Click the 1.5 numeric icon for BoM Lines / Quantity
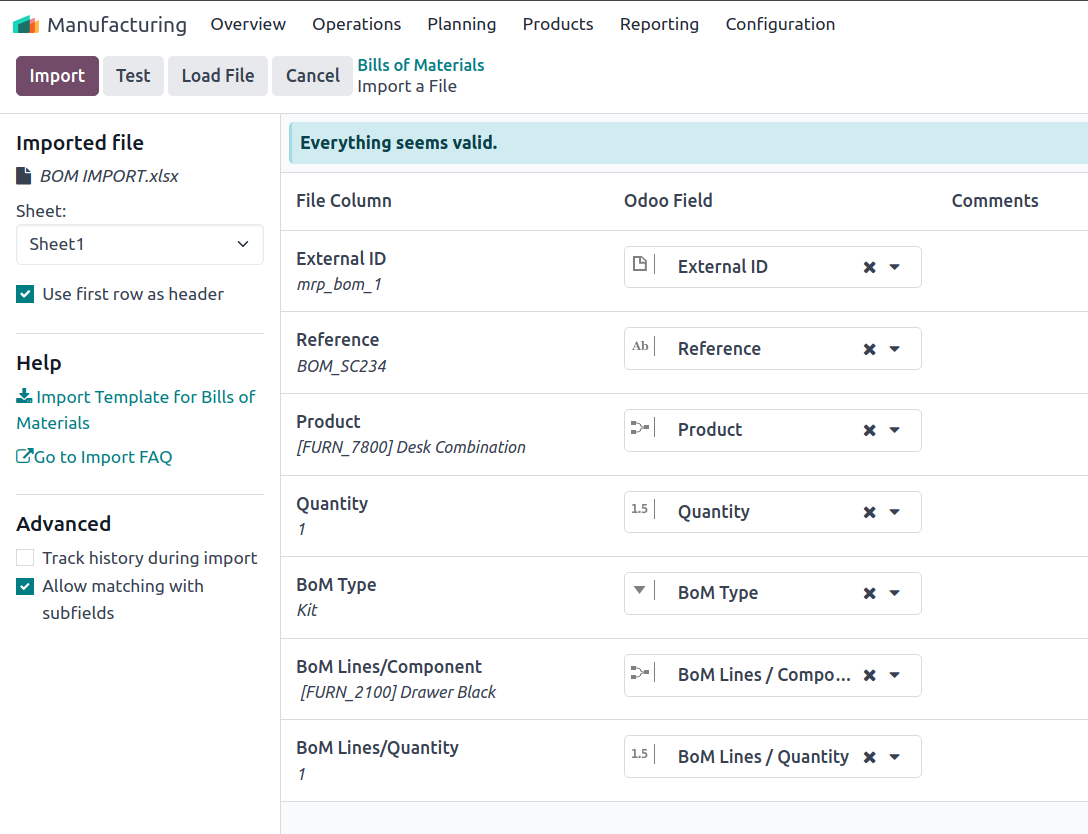The image size is (1088, 834). pyautogui.click(x=639, y=754)
